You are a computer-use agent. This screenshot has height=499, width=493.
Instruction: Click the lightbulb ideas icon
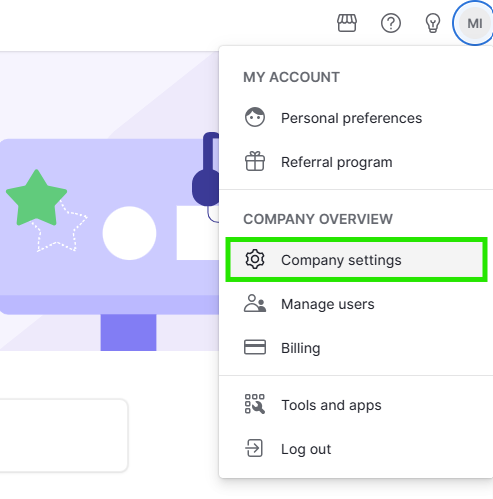point(433,23)
